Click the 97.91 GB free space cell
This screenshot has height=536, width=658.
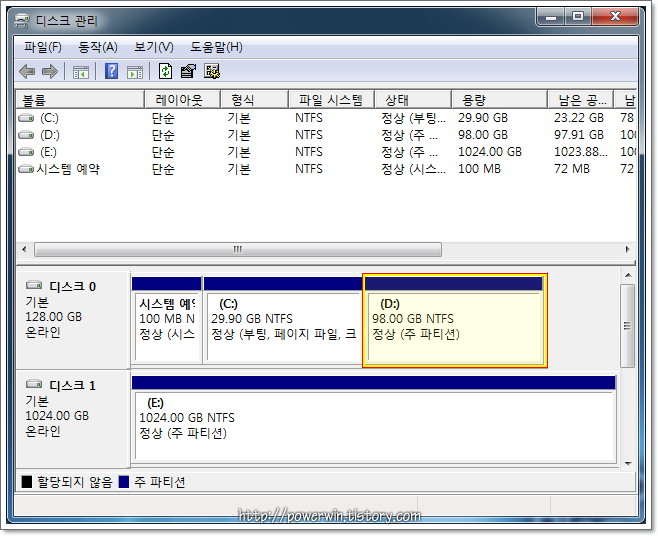click(579, 135)
